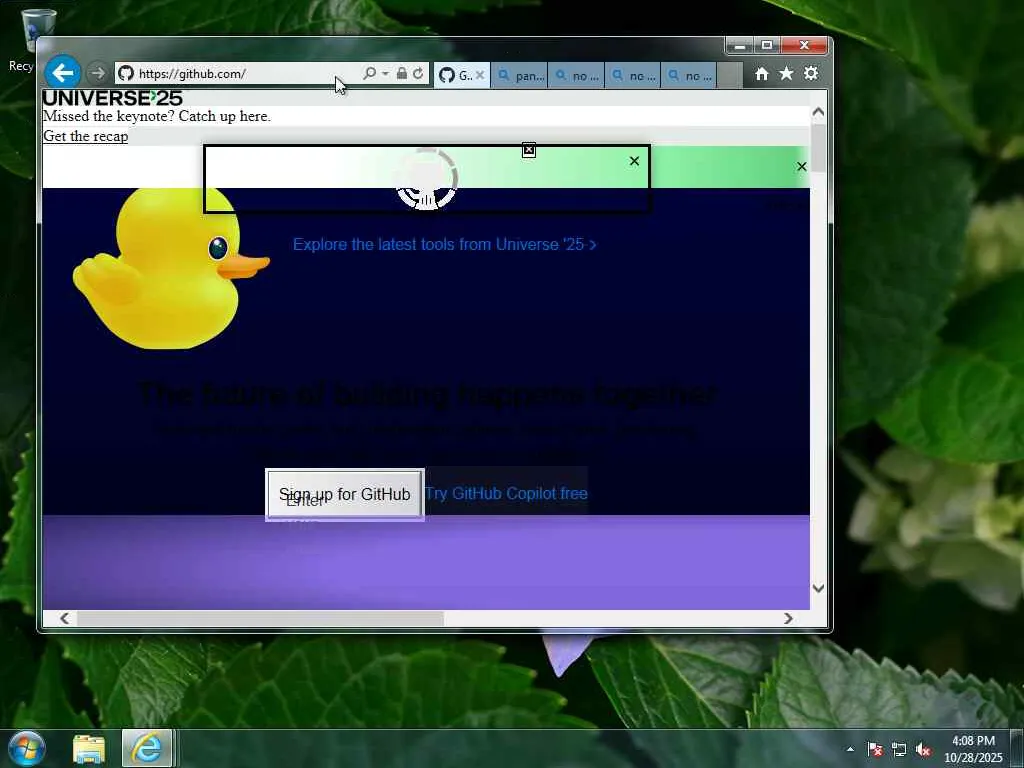Image resolution: width=1024 pixels, height=768 pixels.
Task: Click the vertical scrollbar up arrow
Action: 818,112
